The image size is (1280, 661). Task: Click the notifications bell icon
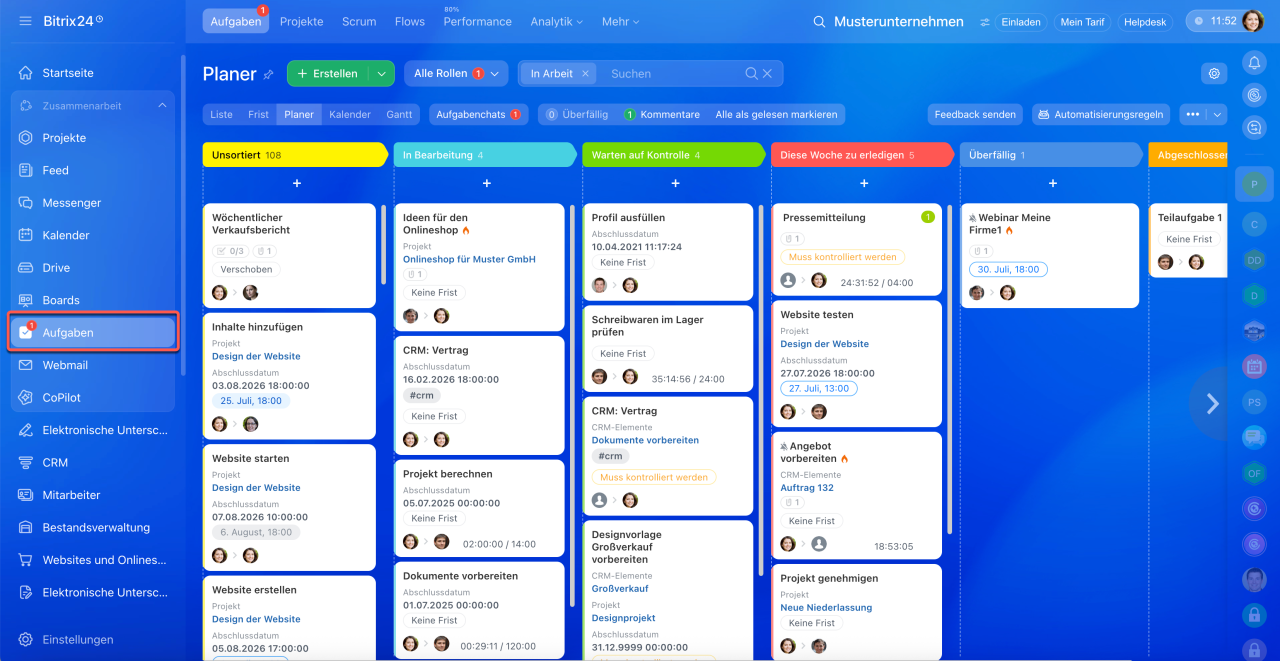(1254, 63)
